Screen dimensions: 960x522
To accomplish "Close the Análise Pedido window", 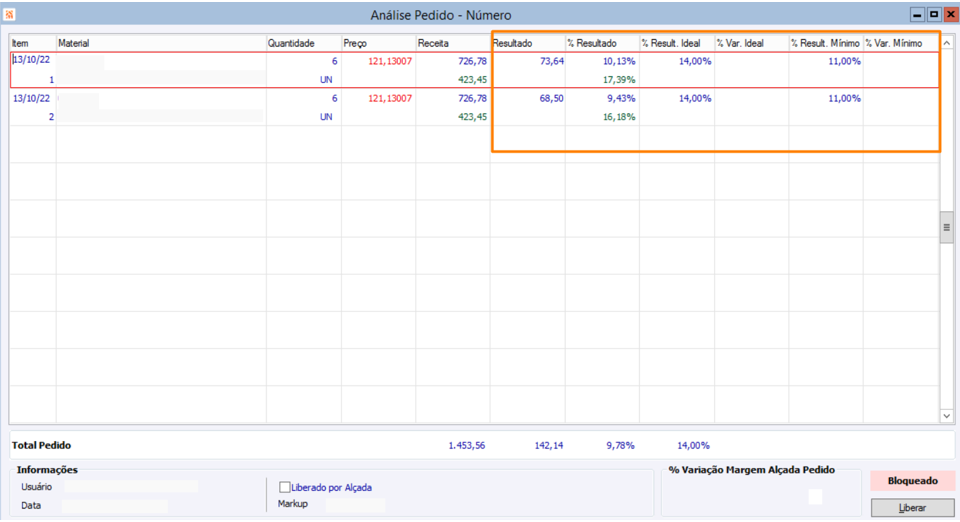I will click(x=949, y=15).
